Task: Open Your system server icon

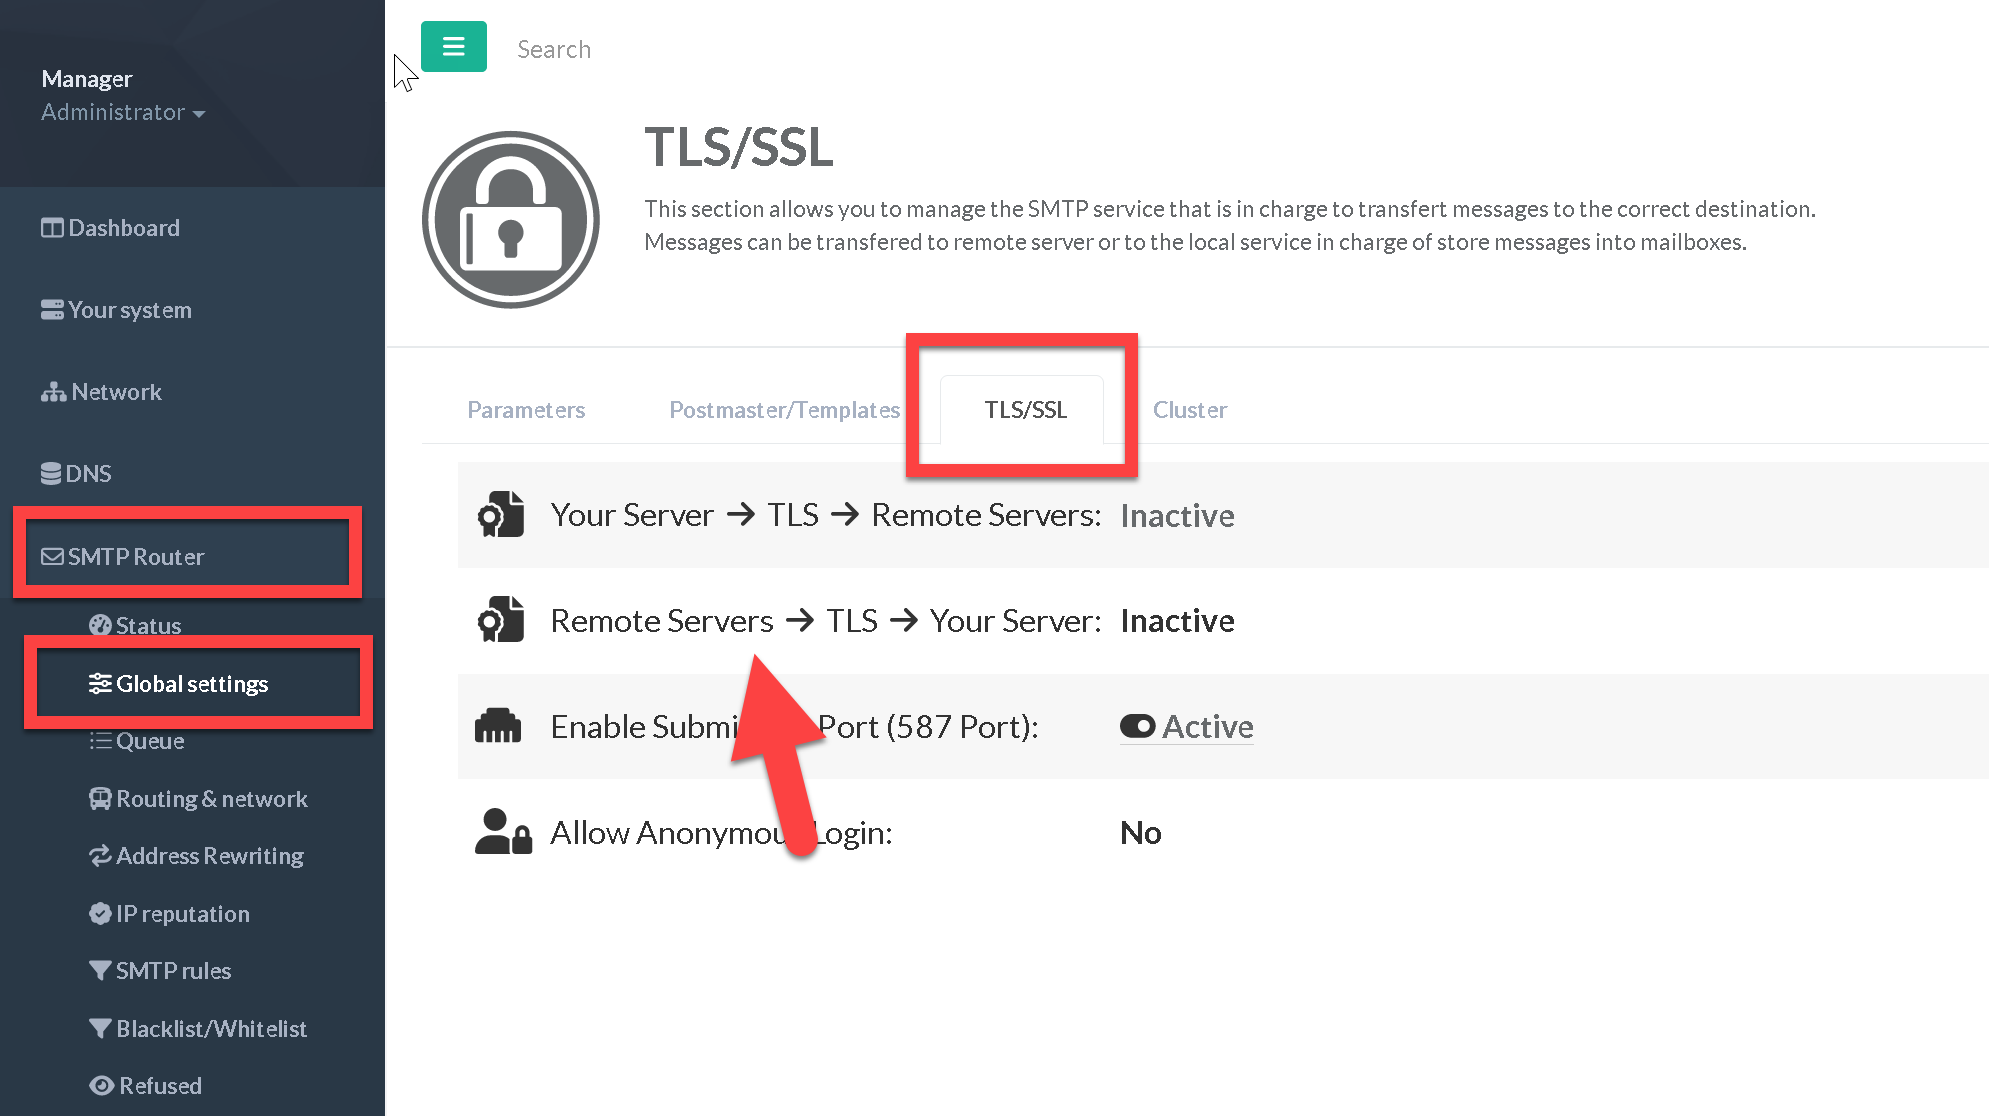Action: [x=51, y=310]
